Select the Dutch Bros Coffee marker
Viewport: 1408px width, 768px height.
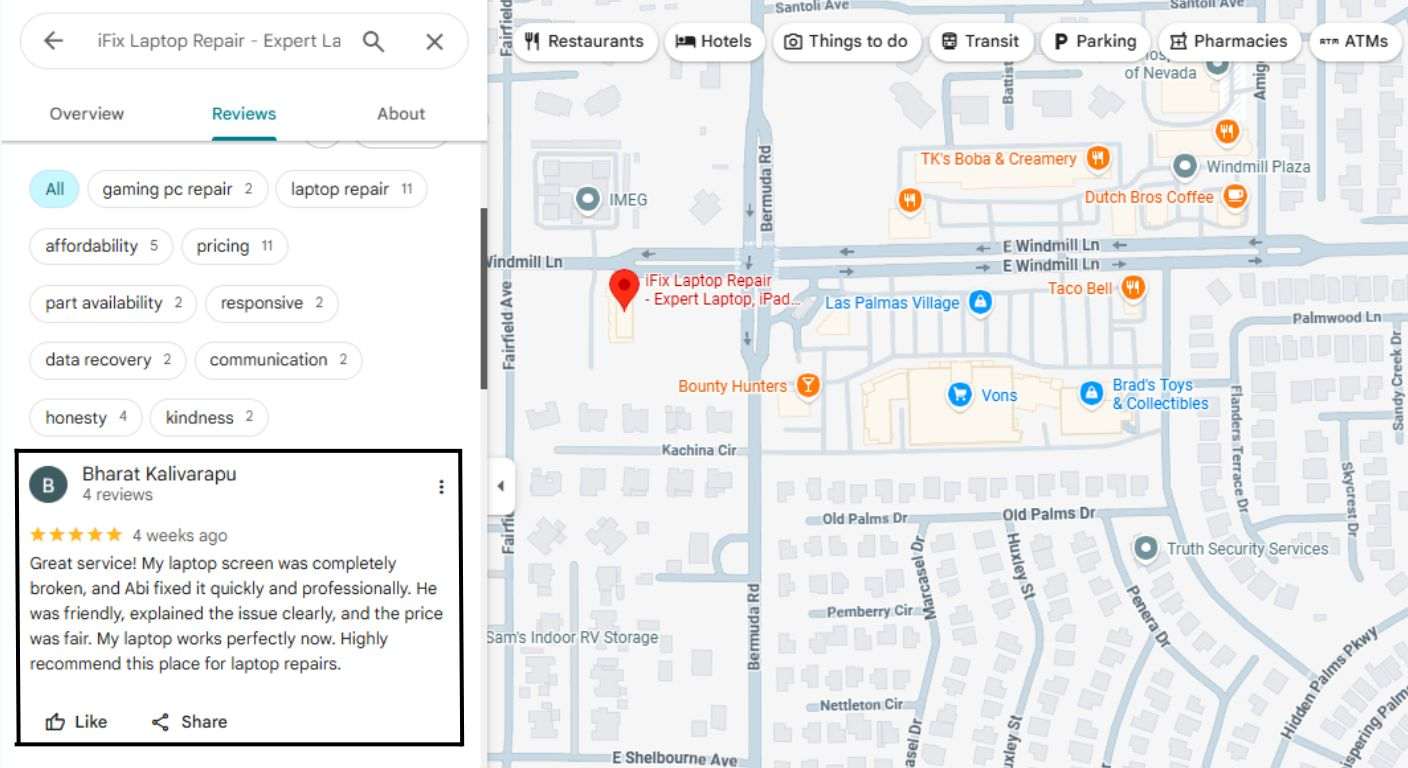point(1236,197)
